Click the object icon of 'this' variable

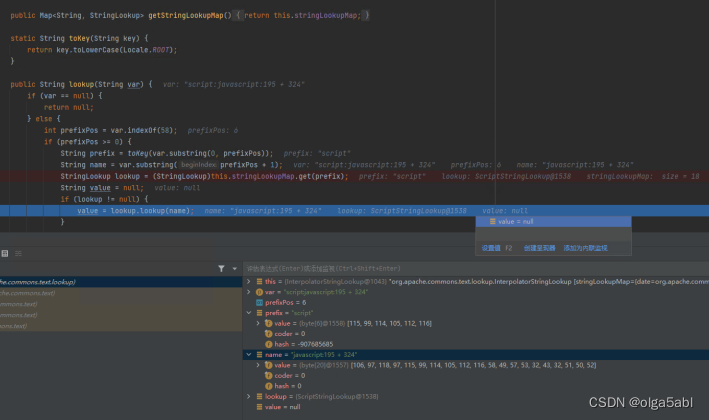[260, 281]
